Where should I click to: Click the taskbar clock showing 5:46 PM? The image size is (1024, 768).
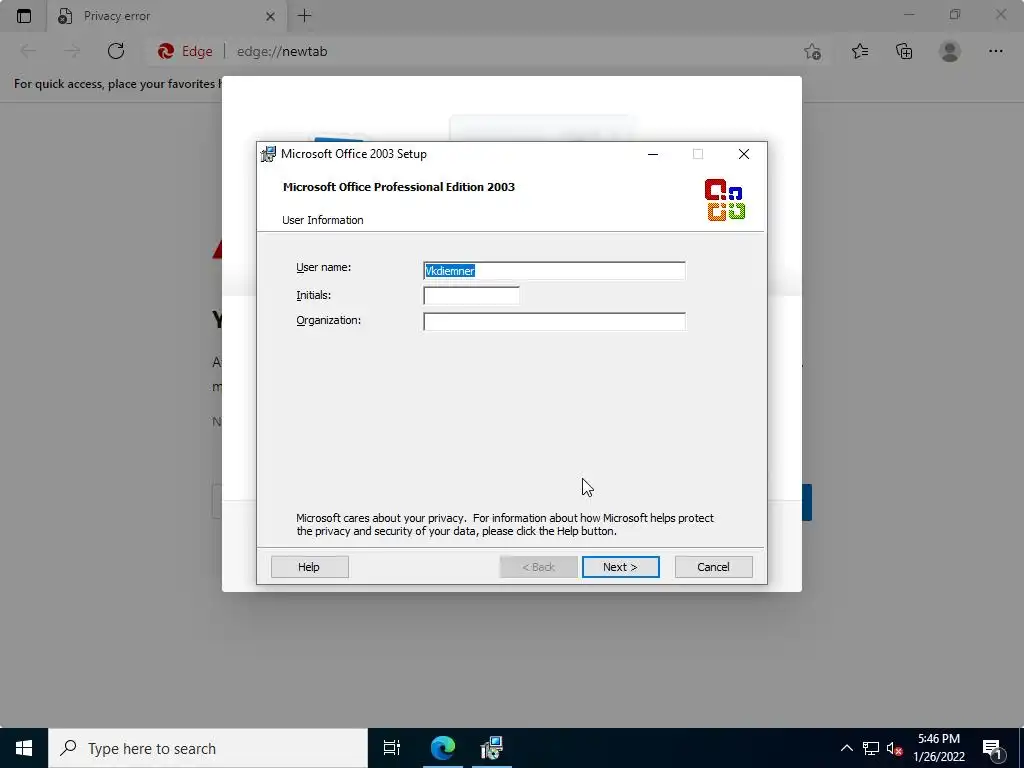click(x=939, y=748)
